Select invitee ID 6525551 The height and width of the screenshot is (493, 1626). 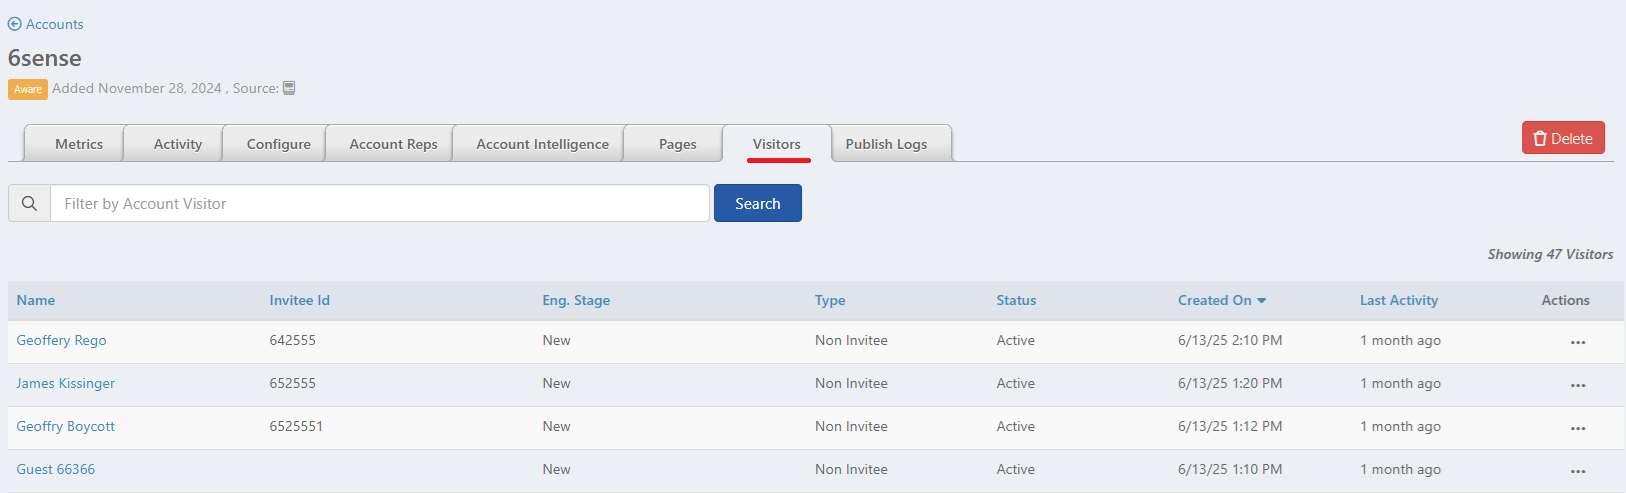click(x=296, y=426)
